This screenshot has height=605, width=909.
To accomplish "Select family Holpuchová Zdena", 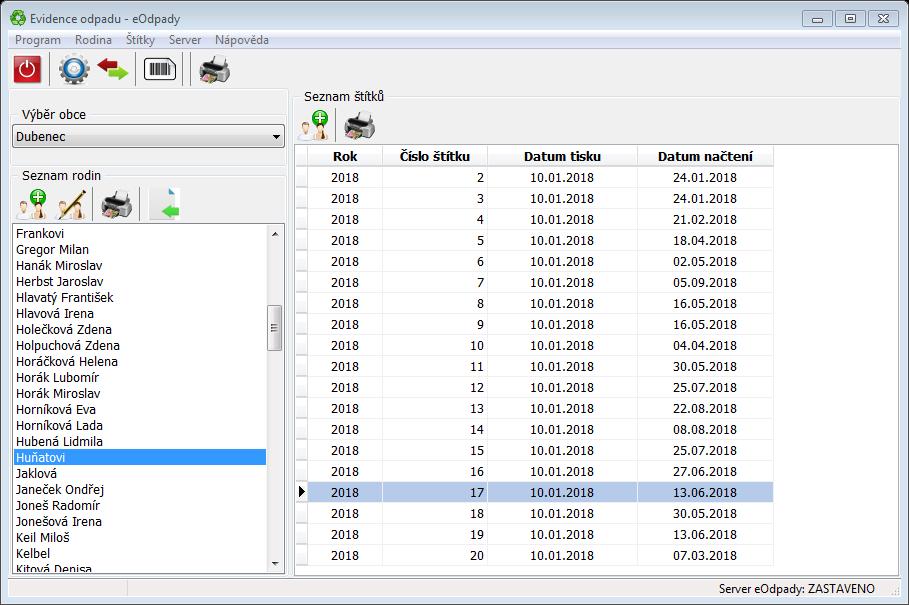I will point(140,345).
